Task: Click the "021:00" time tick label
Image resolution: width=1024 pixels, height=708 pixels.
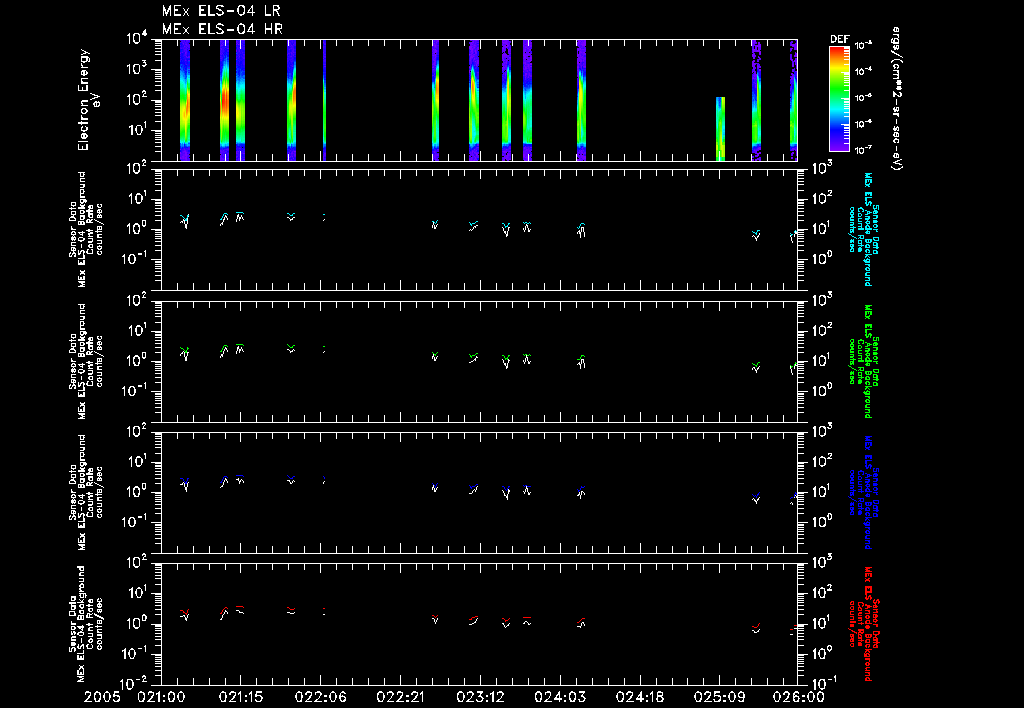Action: tap(161, 698)
